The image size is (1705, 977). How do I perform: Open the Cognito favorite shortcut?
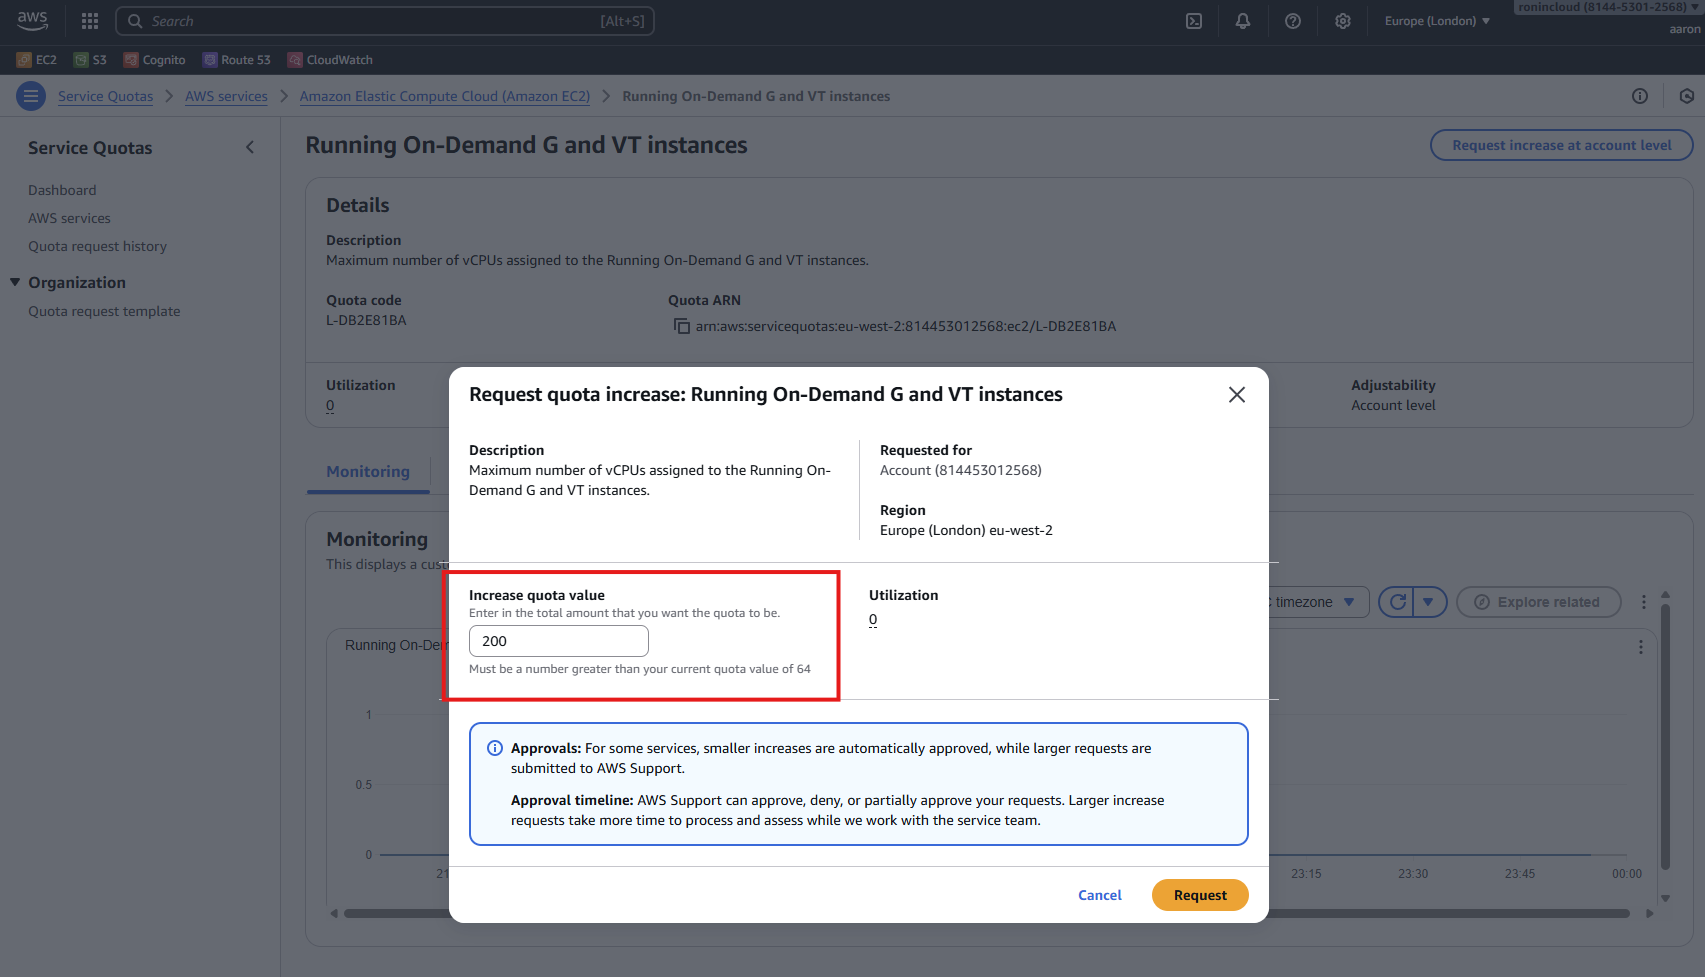[154, 60]
